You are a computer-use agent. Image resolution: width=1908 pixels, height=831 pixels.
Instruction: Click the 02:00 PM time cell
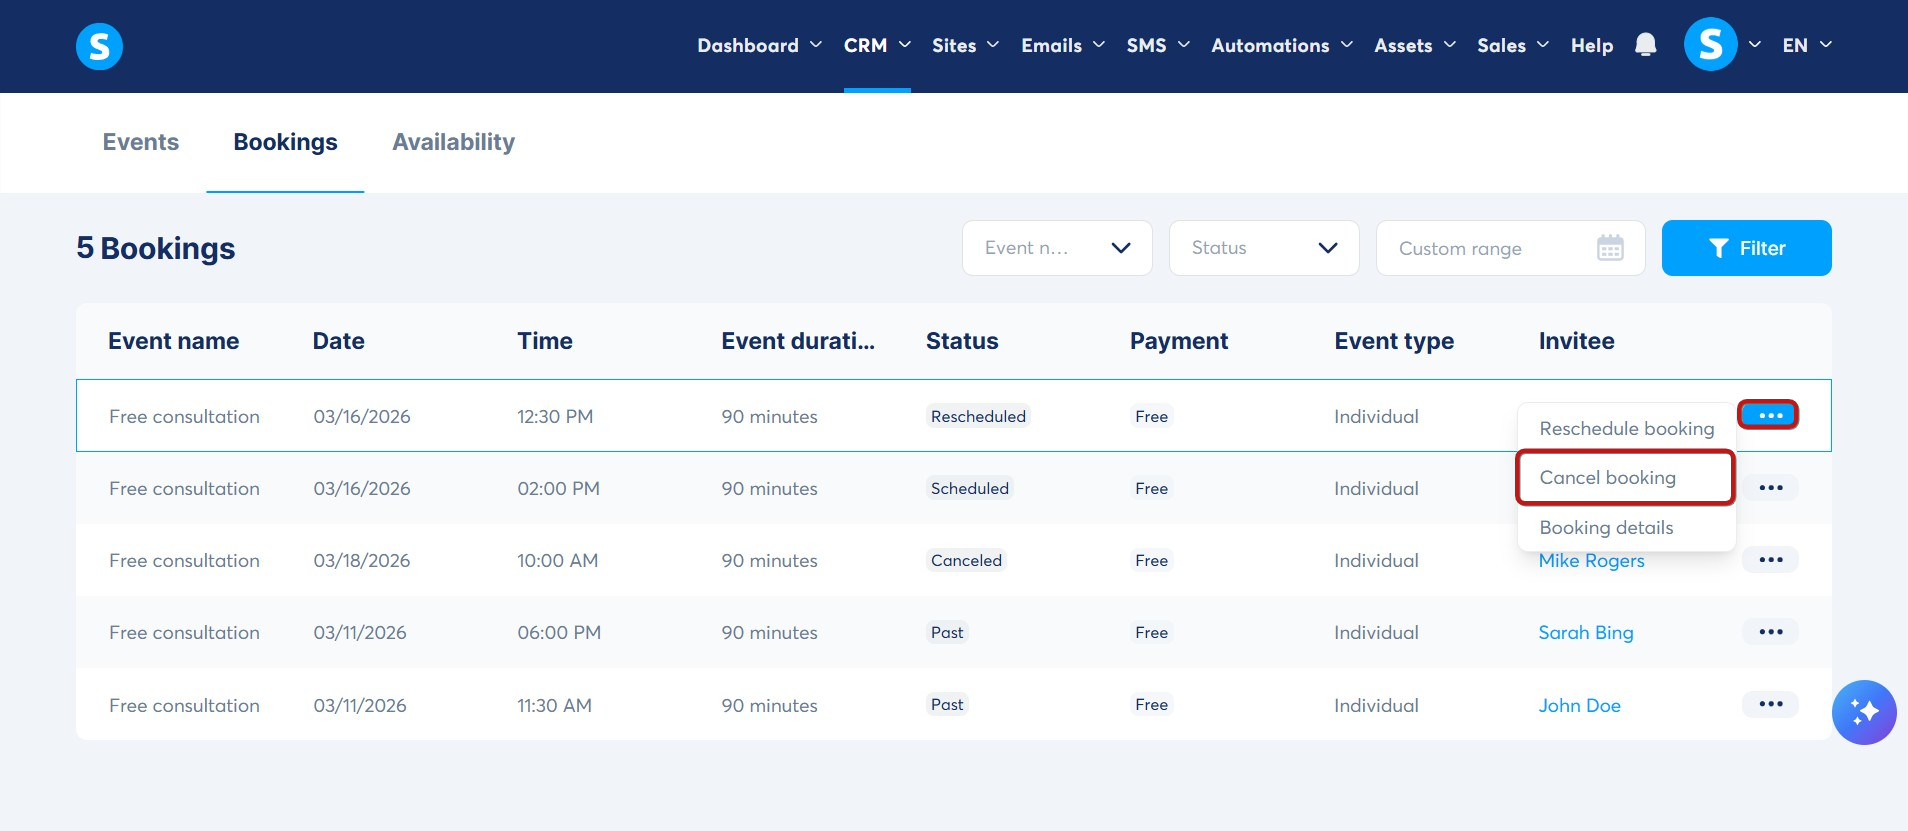[x=558, y=488]
